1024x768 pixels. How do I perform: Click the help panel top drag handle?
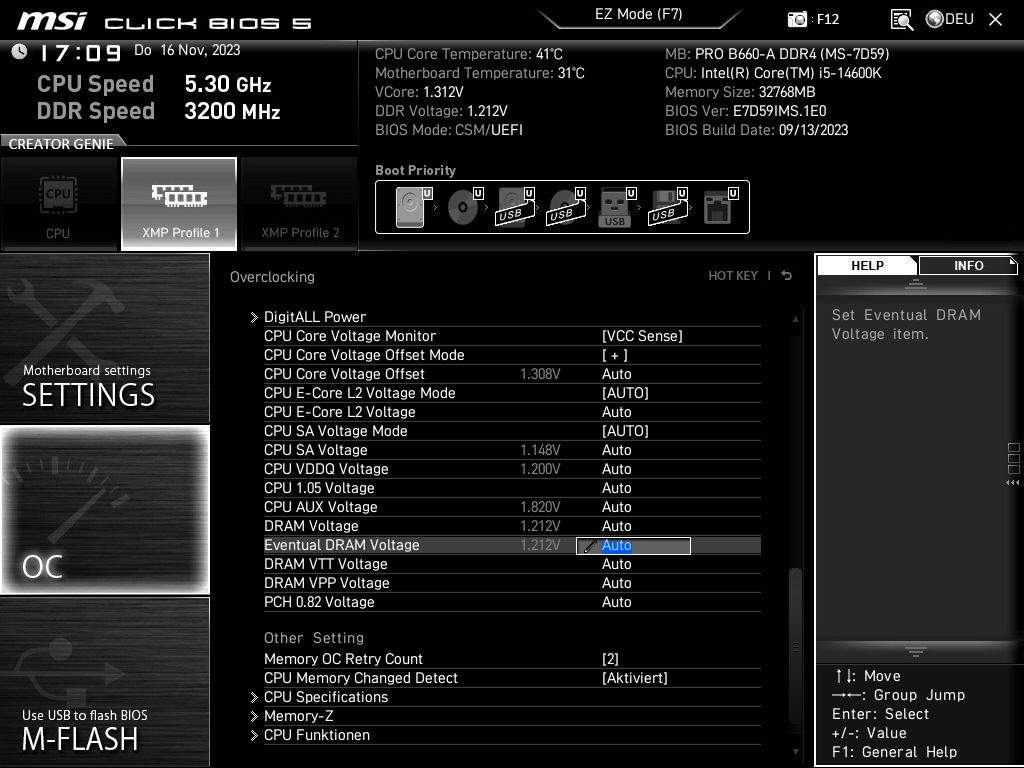click(x=916, y=284)
